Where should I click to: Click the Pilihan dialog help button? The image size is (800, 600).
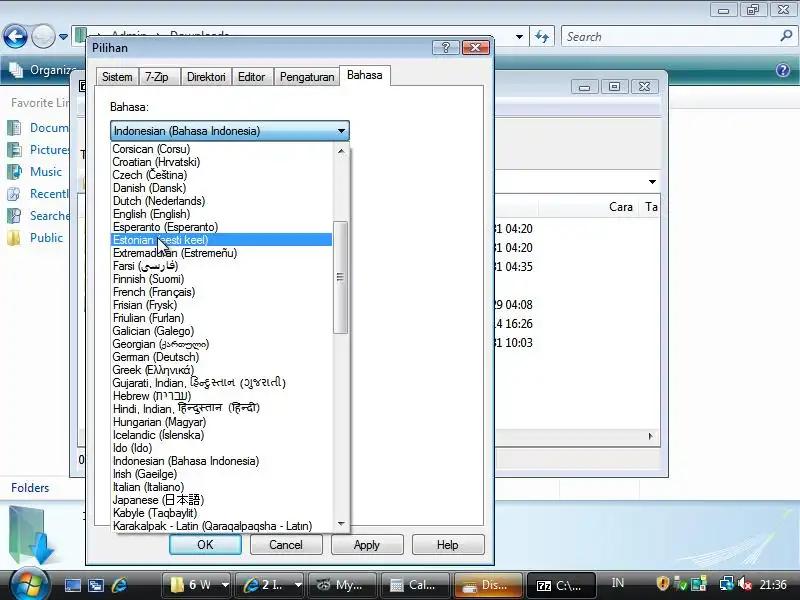pos(445,47)
